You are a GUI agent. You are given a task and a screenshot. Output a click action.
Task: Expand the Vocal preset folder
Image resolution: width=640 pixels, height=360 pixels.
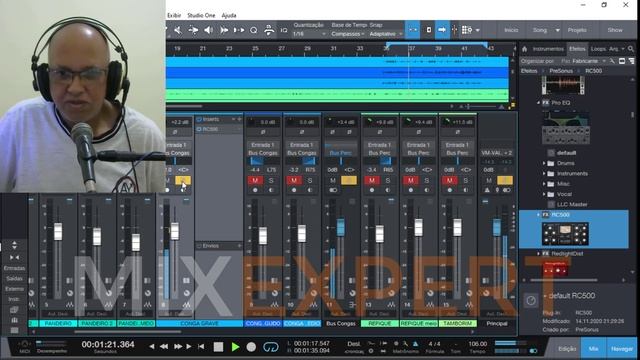pyautogui.click(x=544, y=194)
